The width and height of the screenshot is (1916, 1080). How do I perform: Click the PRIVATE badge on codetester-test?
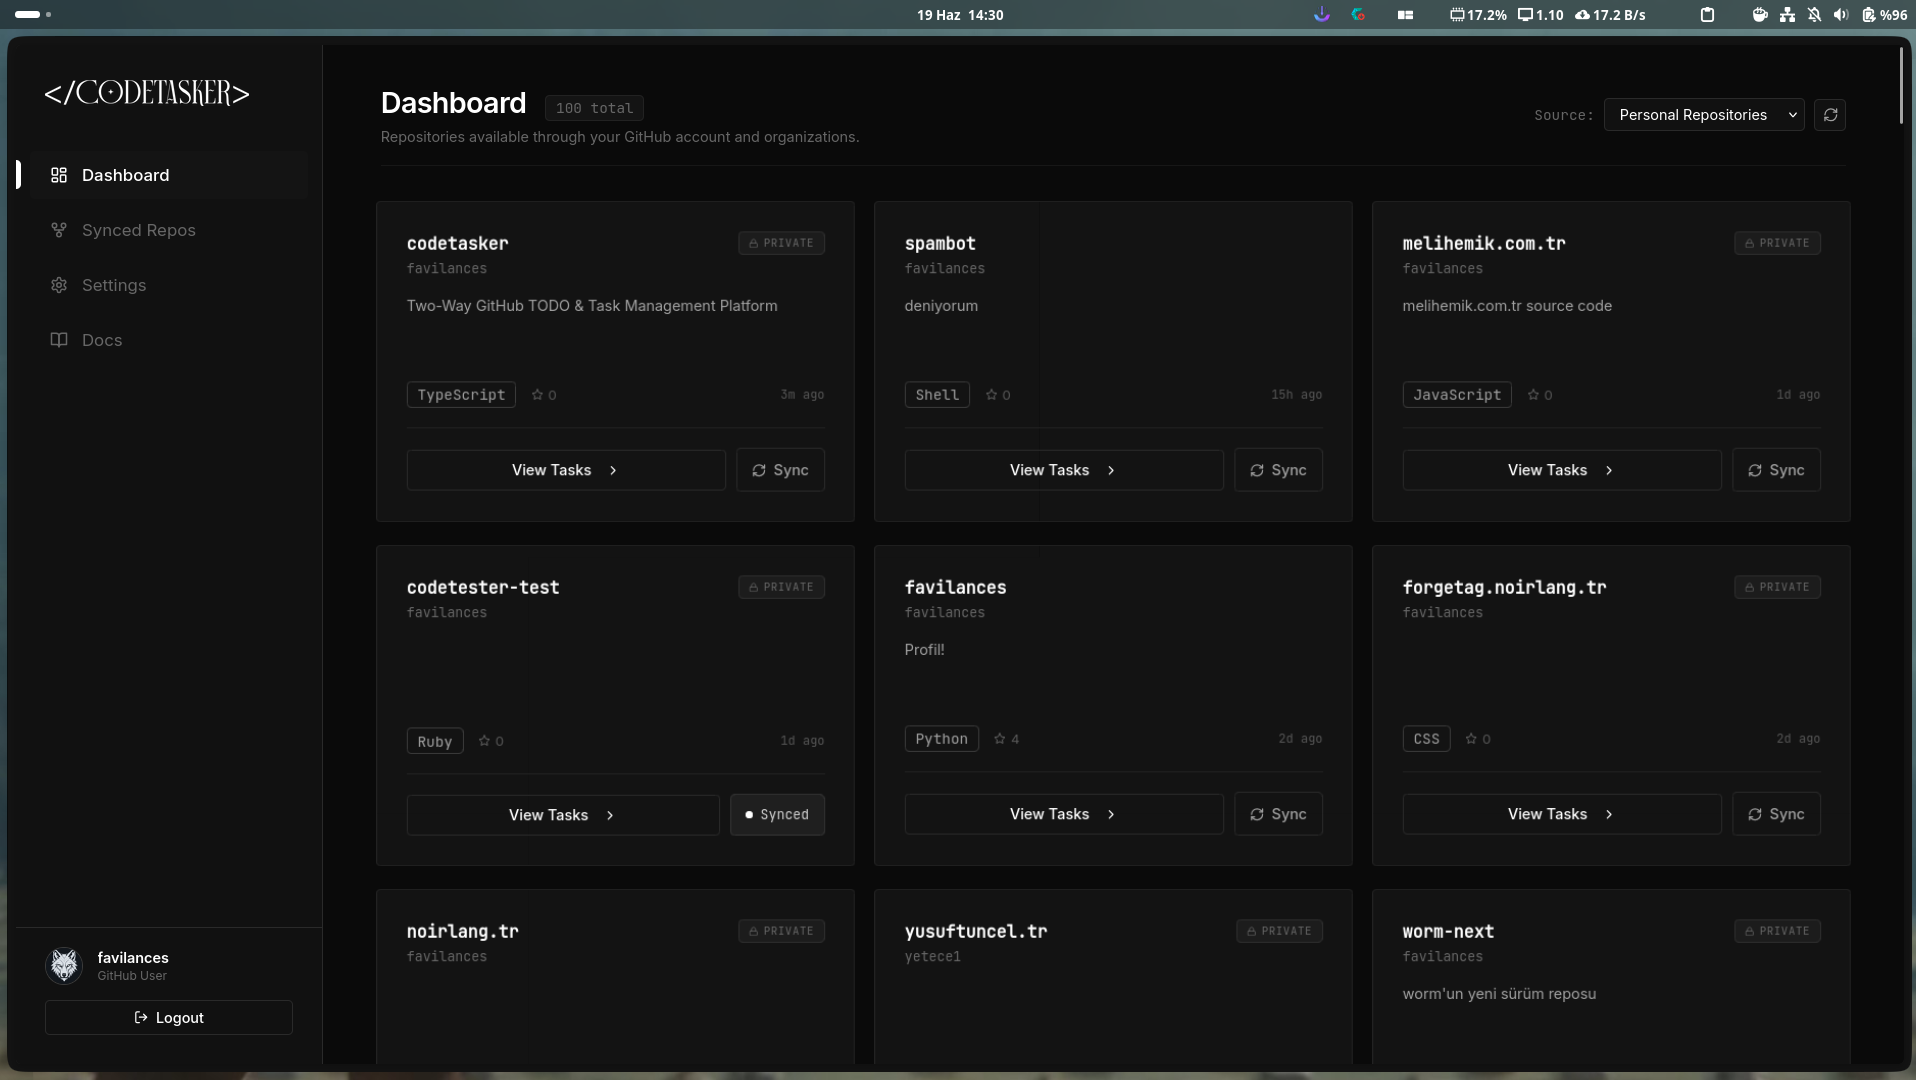point(781,587)
